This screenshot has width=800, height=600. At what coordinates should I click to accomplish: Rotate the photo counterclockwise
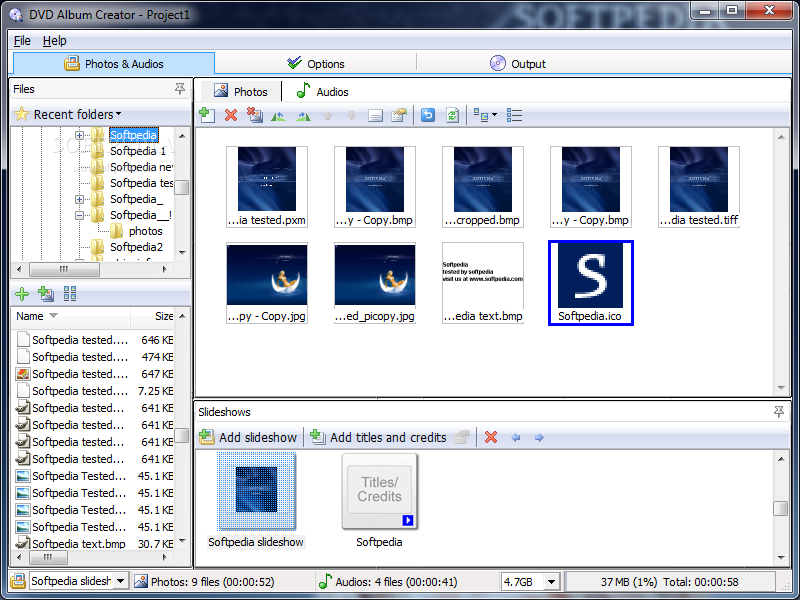pyautogui.click(x=278, y=116)
